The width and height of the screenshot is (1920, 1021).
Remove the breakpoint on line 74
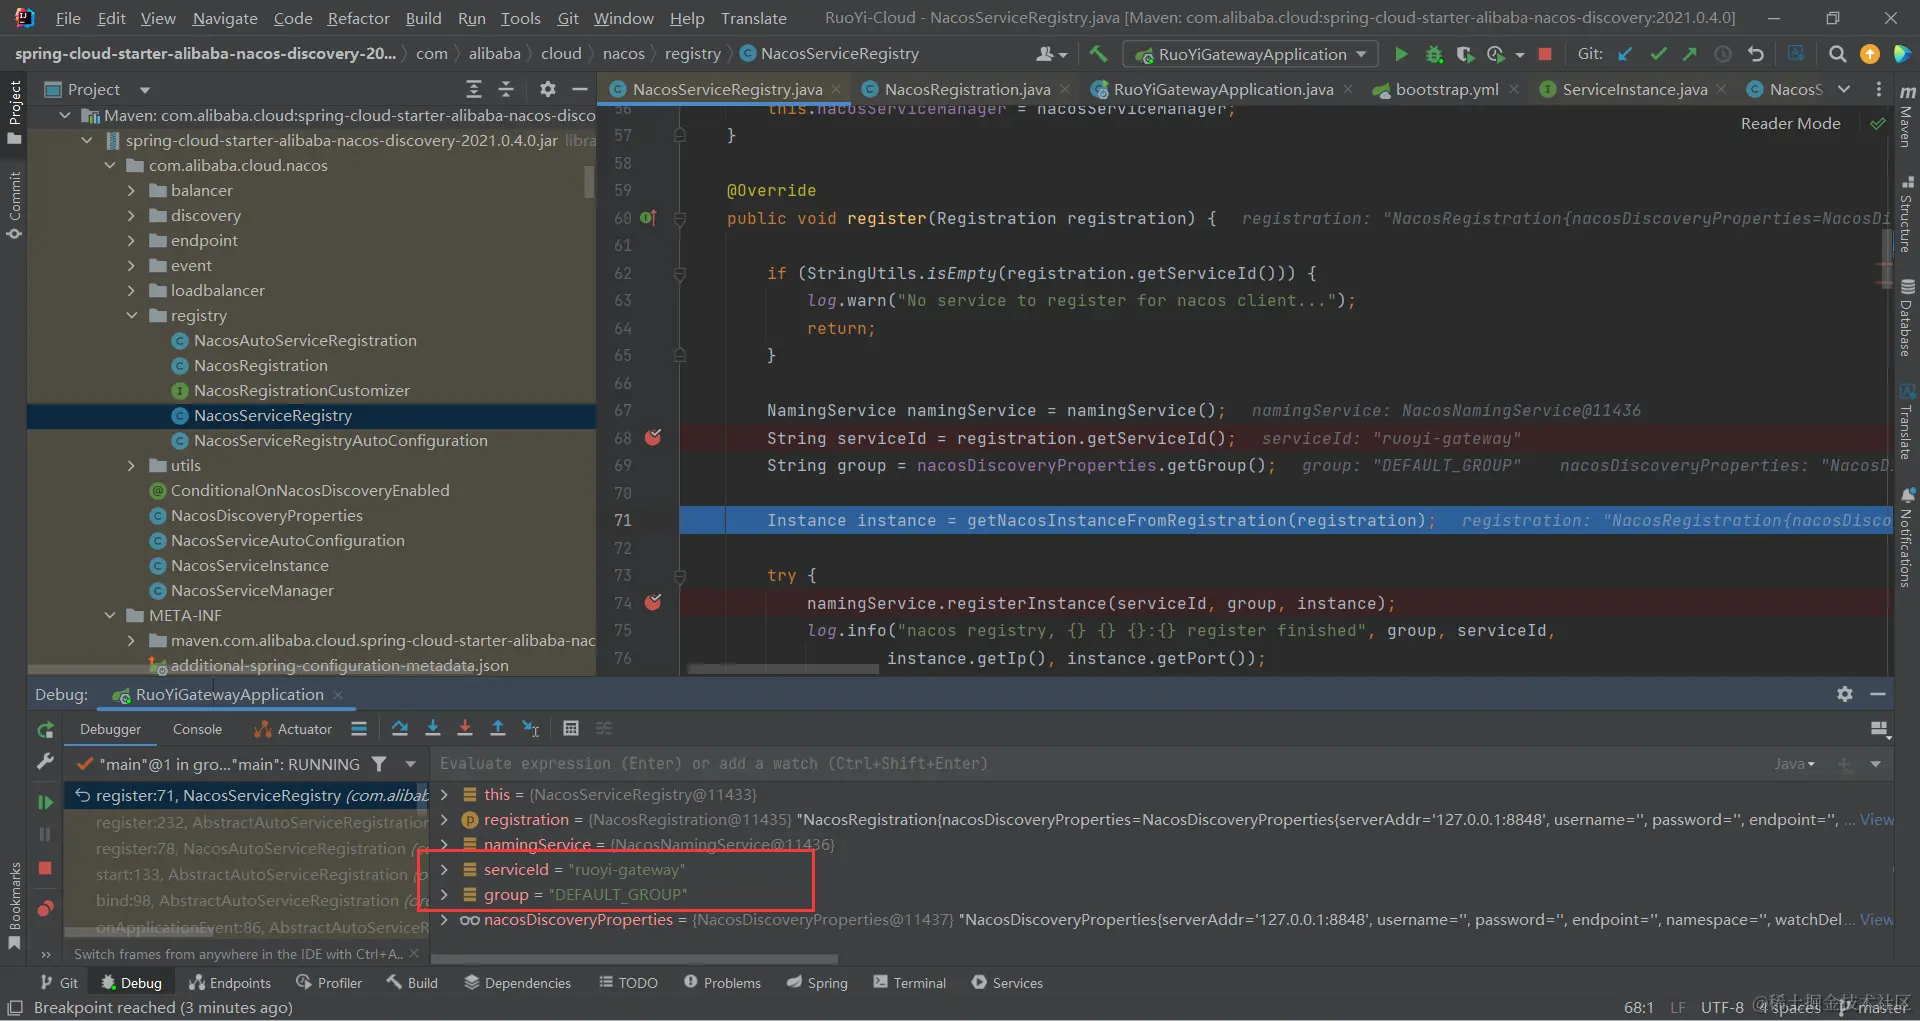(653, 603)
